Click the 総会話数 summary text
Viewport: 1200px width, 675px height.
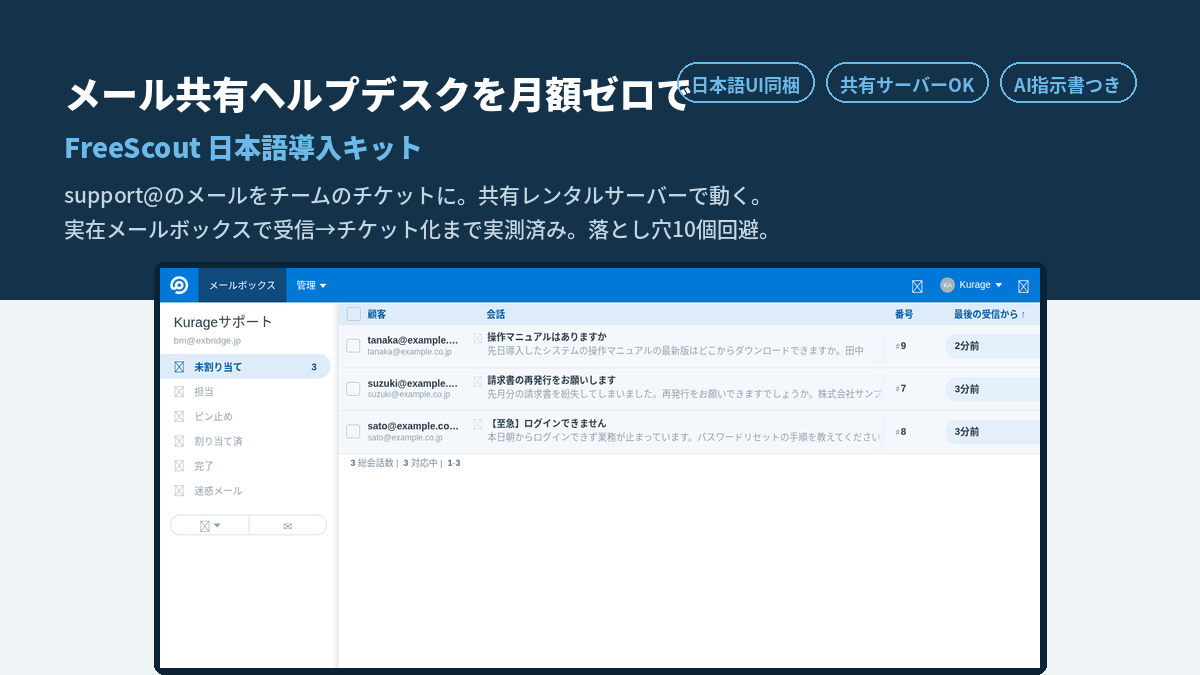[373, 463]
